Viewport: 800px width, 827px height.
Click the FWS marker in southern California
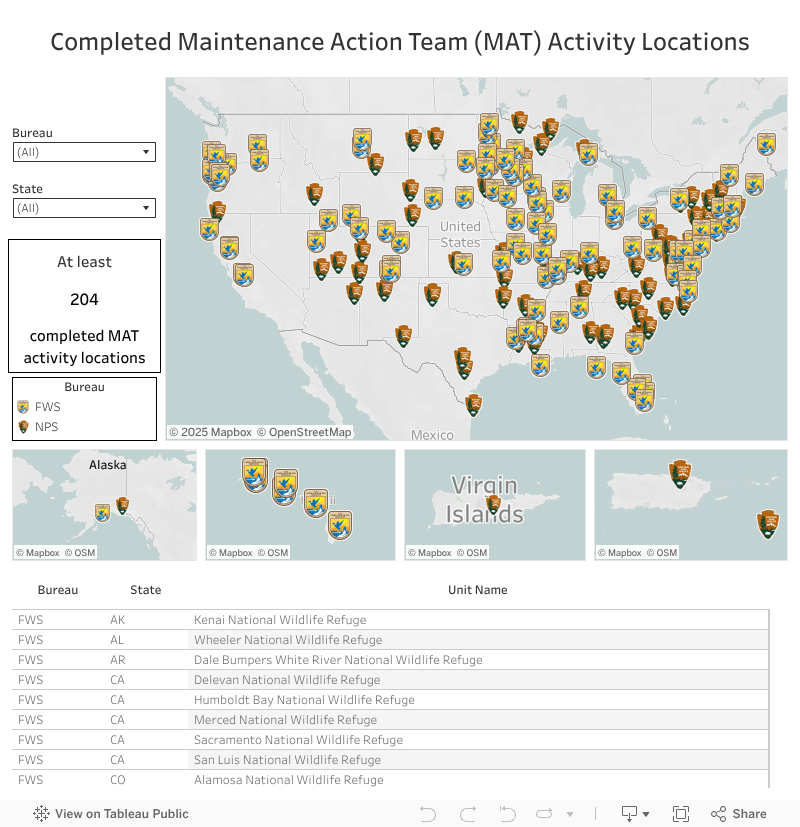tap(243, 275)
